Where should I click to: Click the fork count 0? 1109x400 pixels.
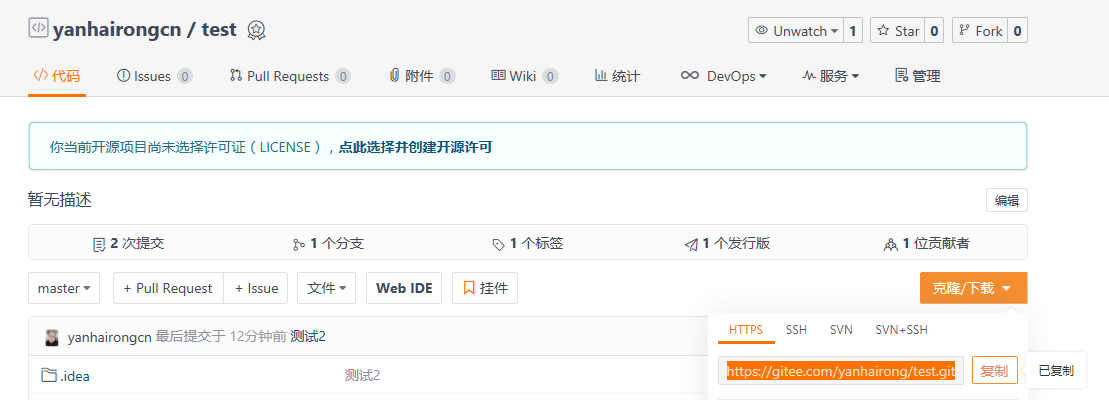[x=1017, y=30]
